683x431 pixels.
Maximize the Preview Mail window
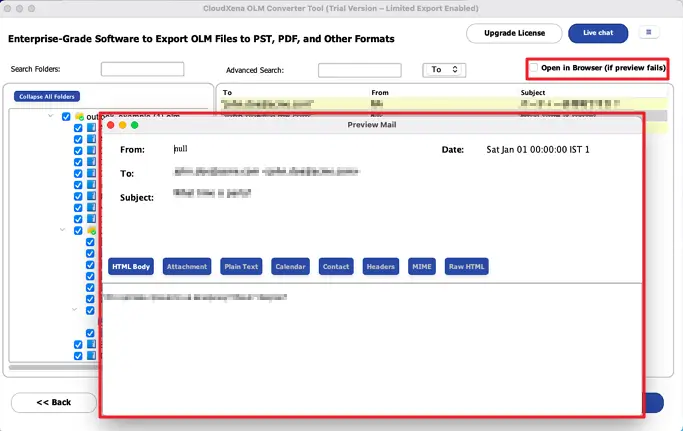point(135,125)
